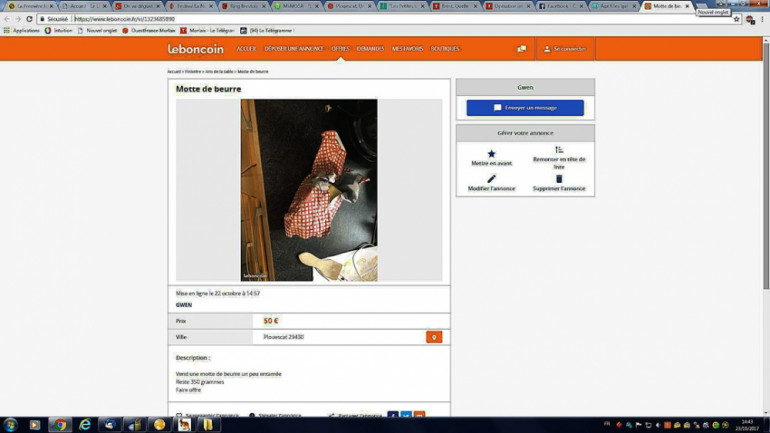Open Chrome from the Windows taskbar
The width and height of the screenshot is (770, 433).
tap(60, 425)
